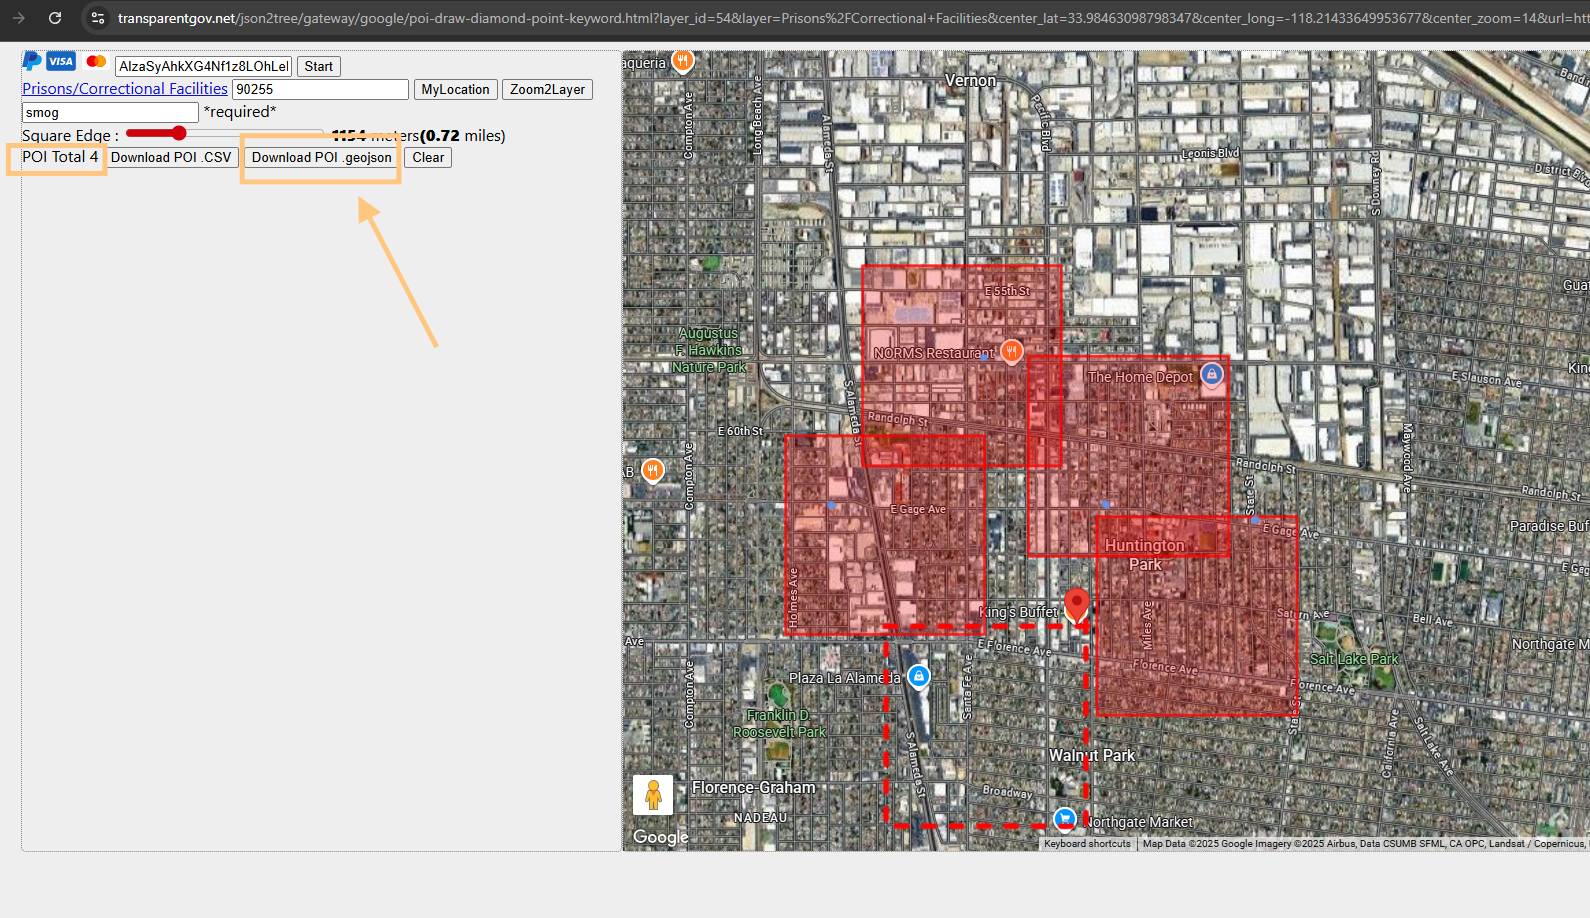Viewport: 1590px width, 918px height.
Task: Click the Huntington Park map label
Action: [1145, 555]
